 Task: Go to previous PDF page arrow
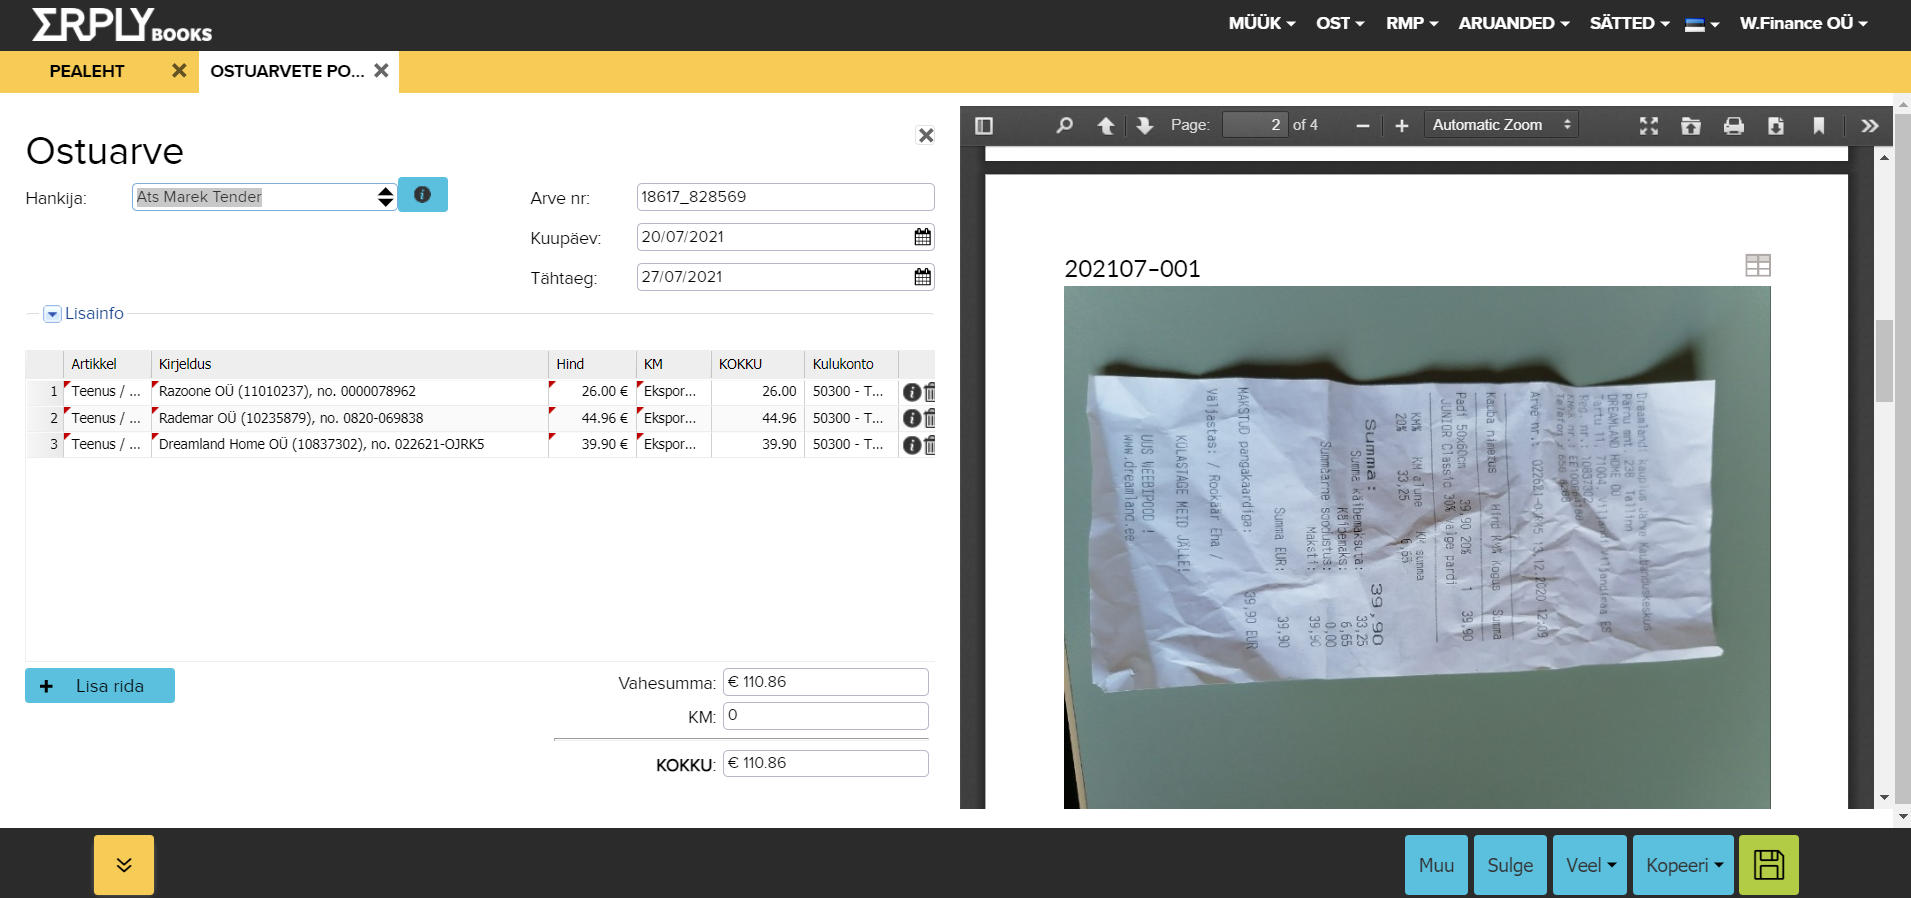[x=1106, y=125]
